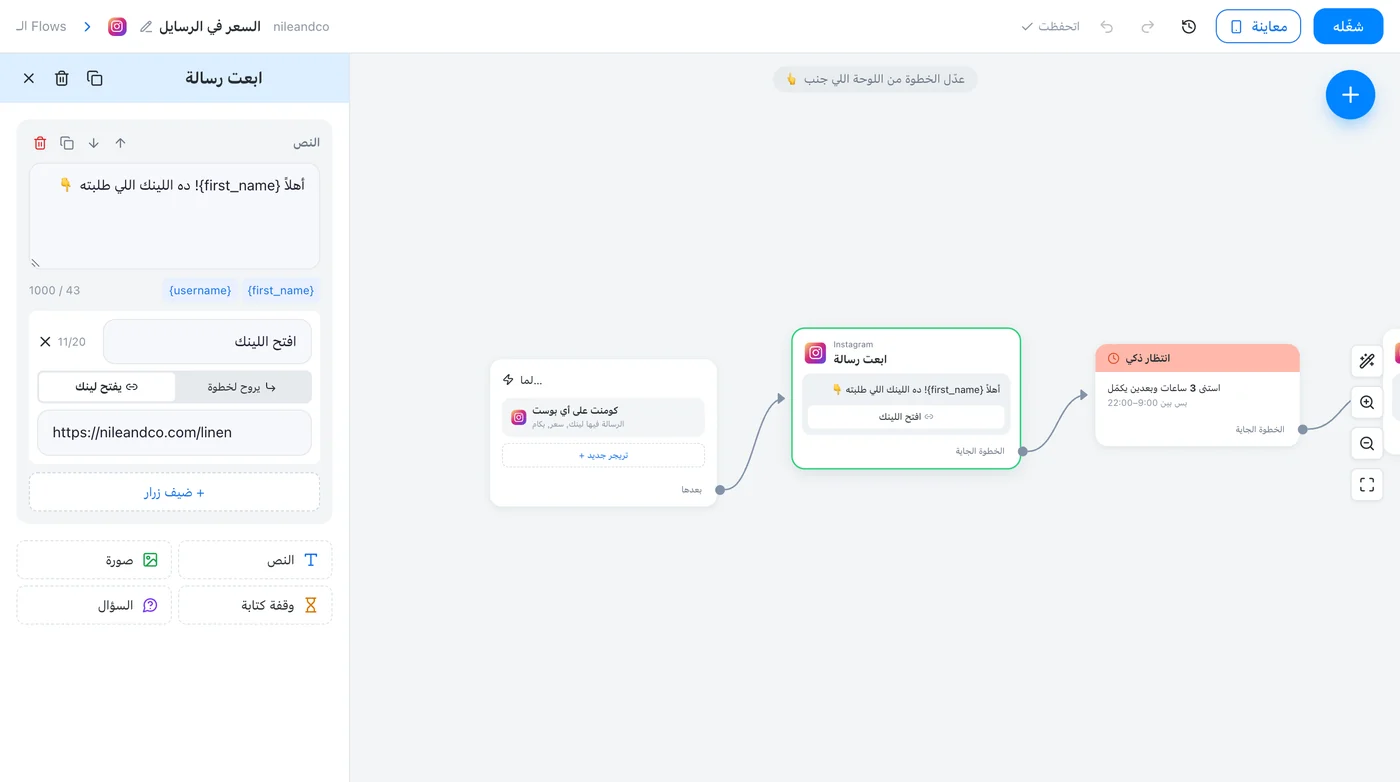Select the يروح لخطوة option
Image resolution: width=1400 pixels, height=782 pixels.
pyautogui.click(x=242, y=387)
